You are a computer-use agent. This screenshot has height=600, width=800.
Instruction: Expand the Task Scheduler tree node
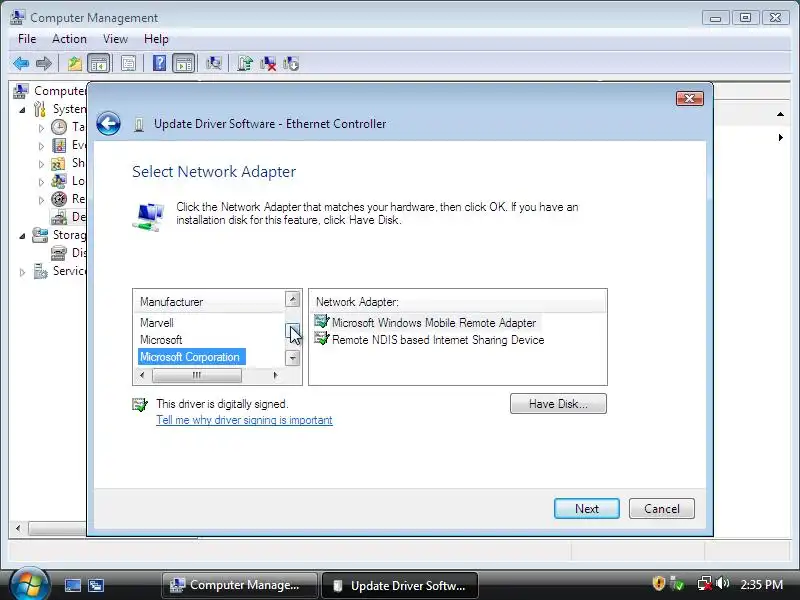[41, 128]
